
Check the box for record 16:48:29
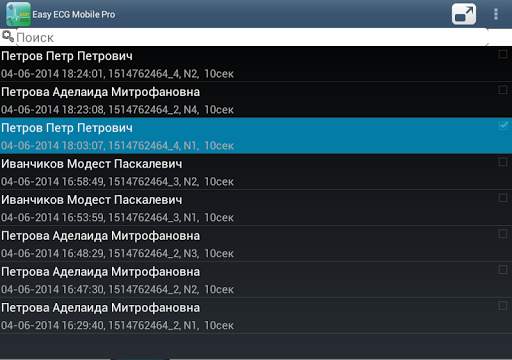pyautogui.click(x=503, y=234)
